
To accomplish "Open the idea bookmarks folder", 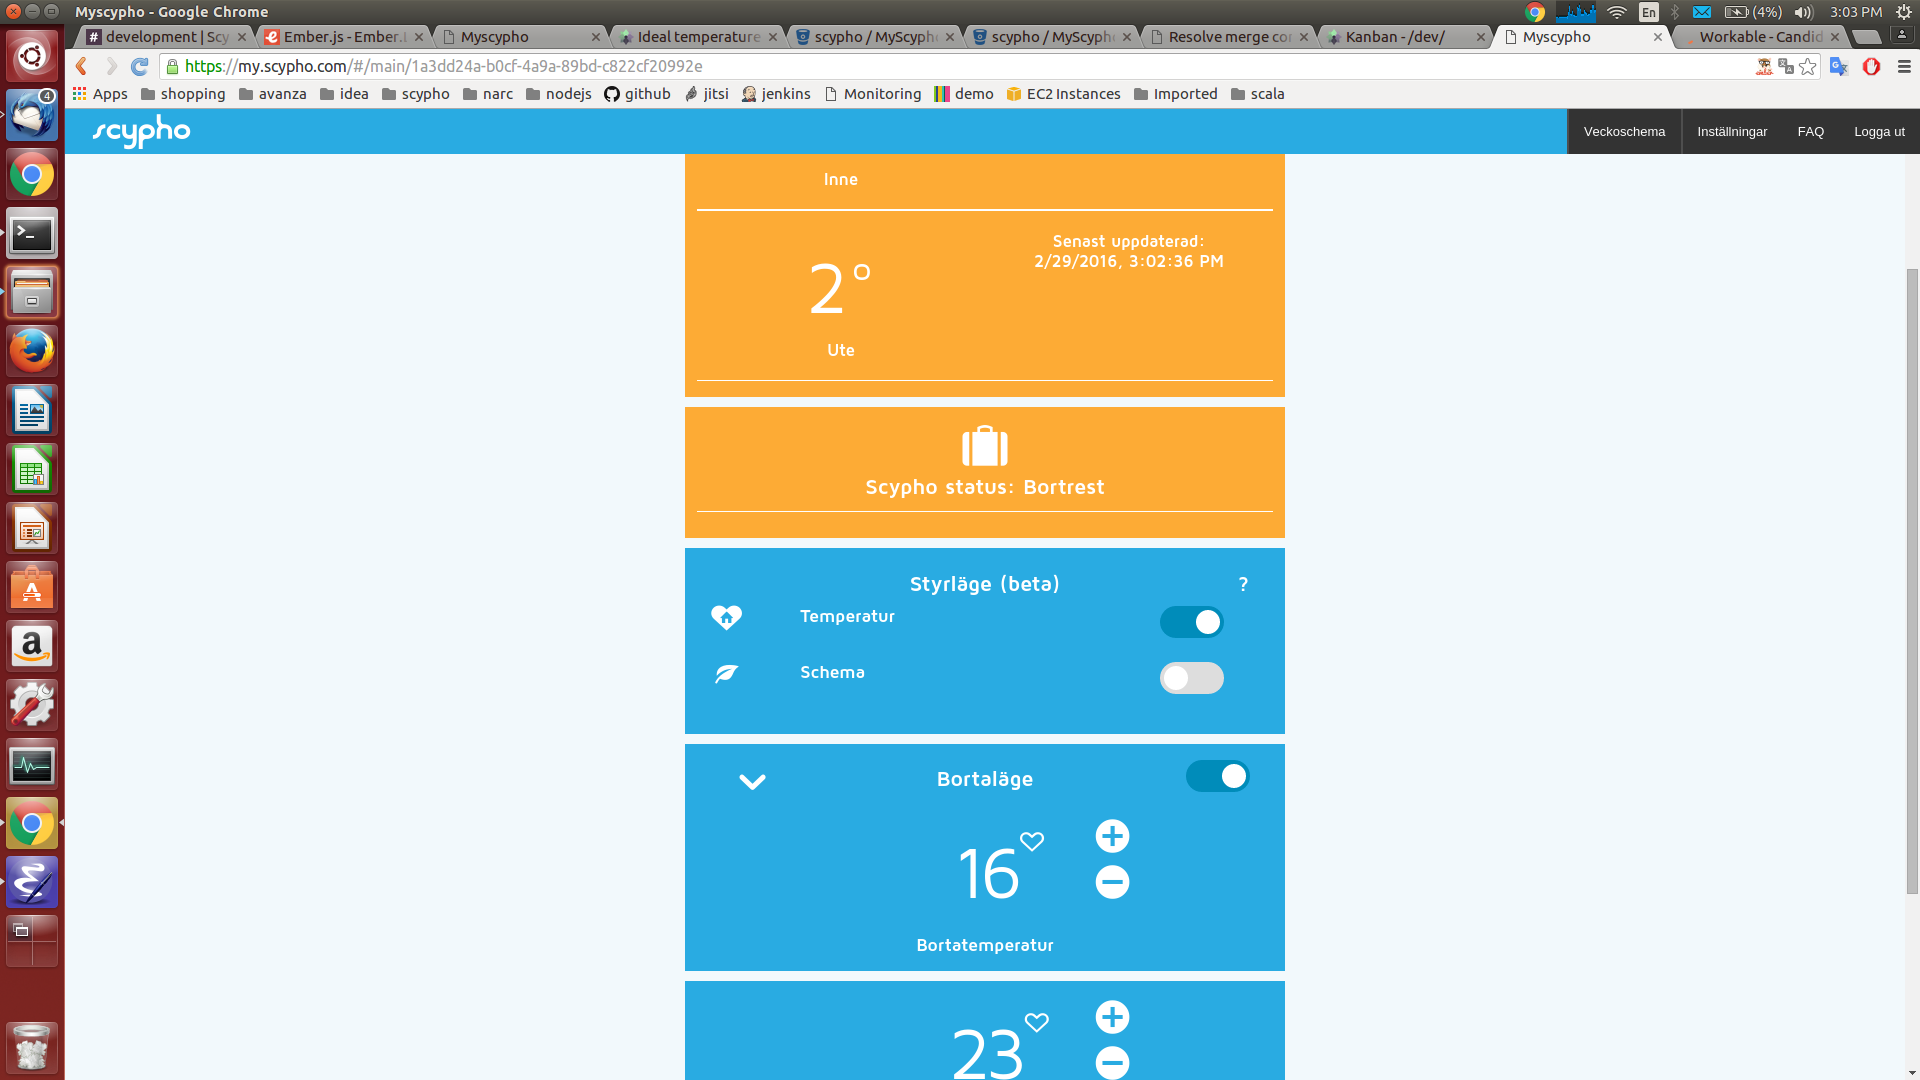I will click(x=344, y=94).
